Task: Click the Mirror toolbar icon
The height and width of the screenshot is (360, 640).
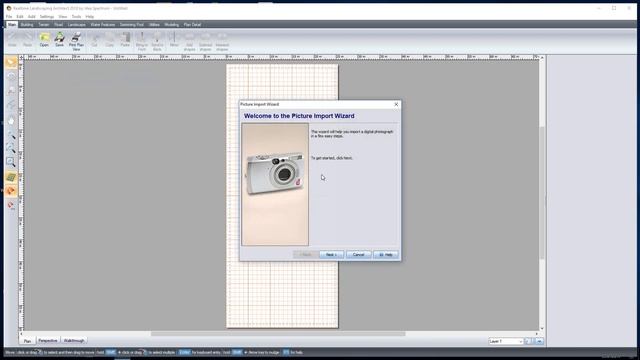Action: (174, 40)
